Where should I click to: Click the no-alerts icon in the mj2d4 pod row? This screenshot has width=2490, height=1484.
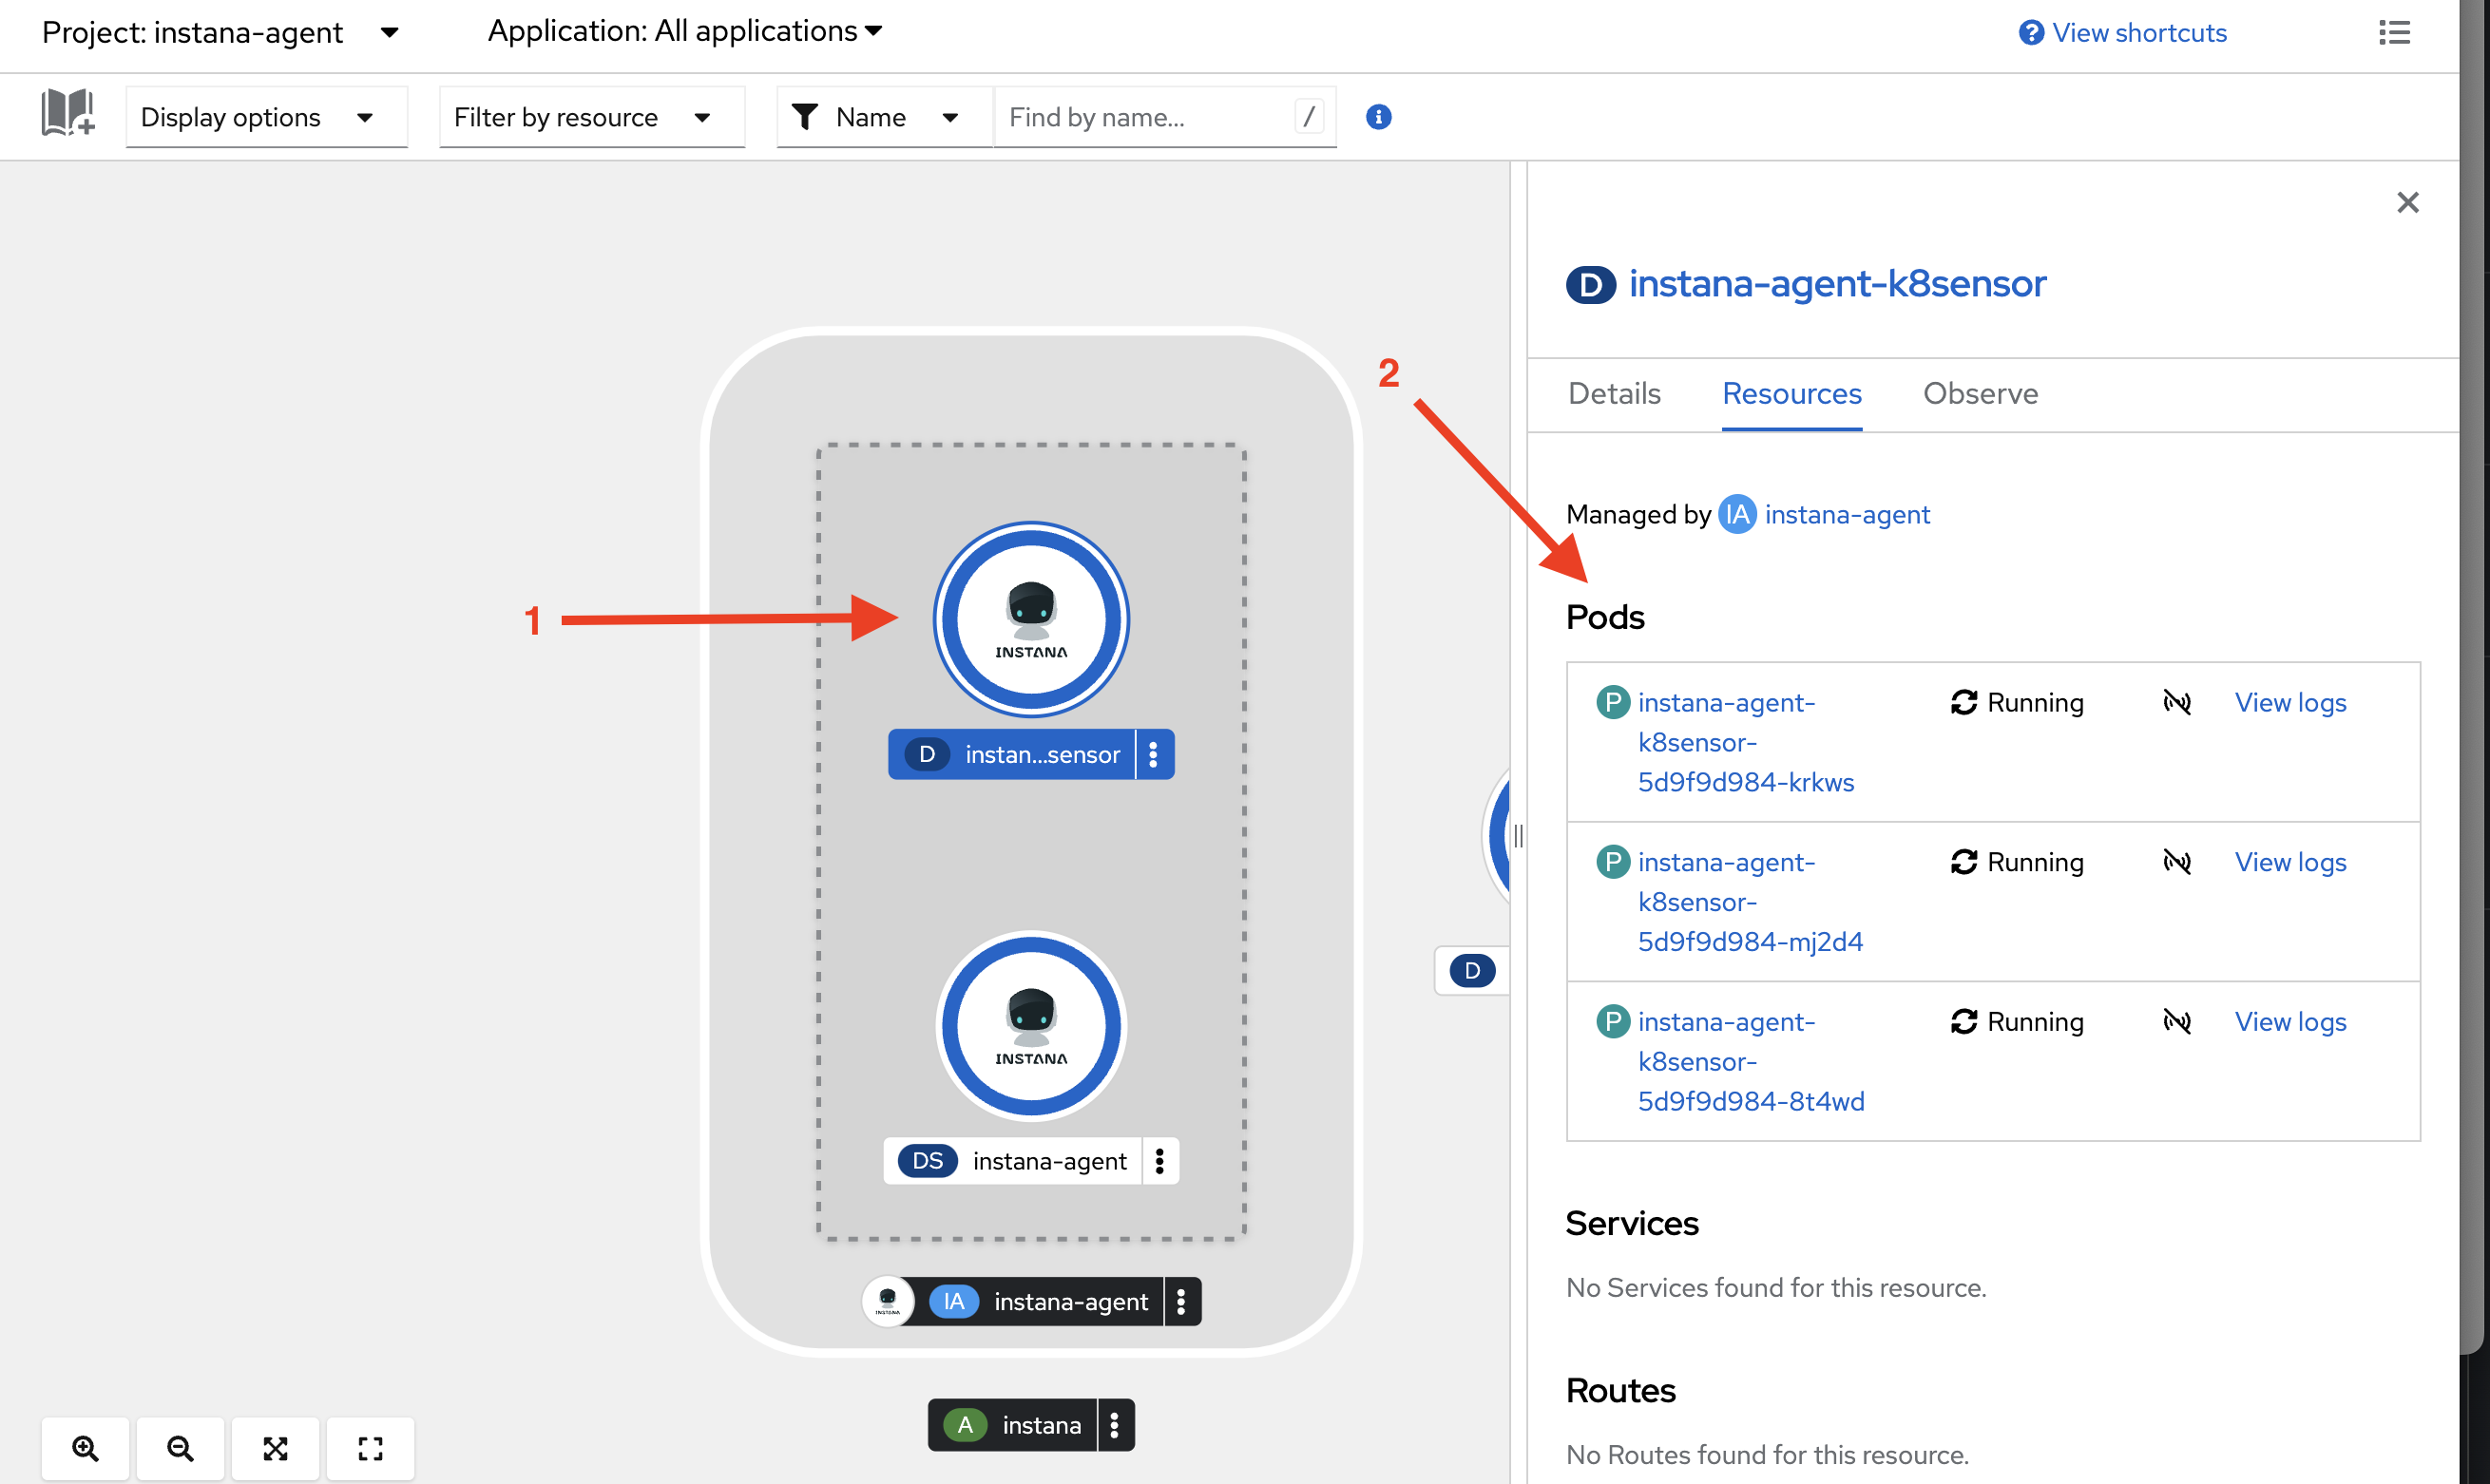(2177, 862)
